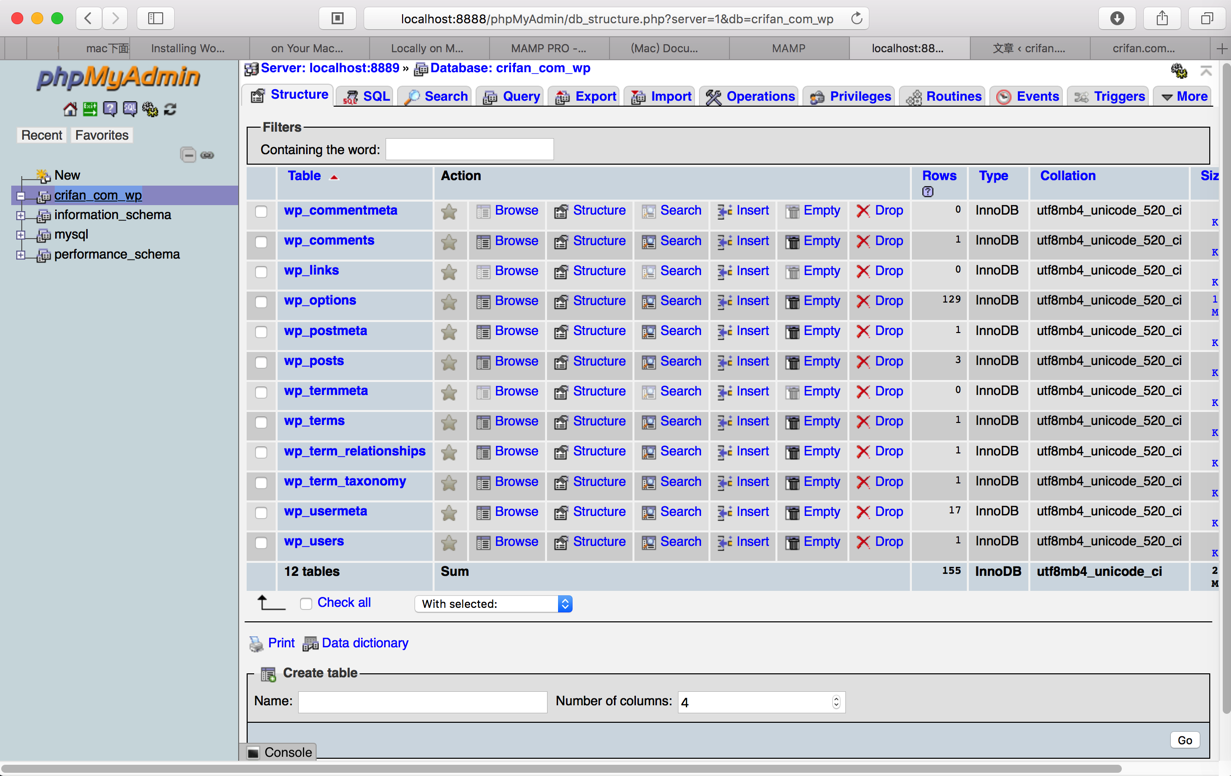Open the More tab dropdown
This screenshot has height=776, width=1231.
tap(1184, 96)
